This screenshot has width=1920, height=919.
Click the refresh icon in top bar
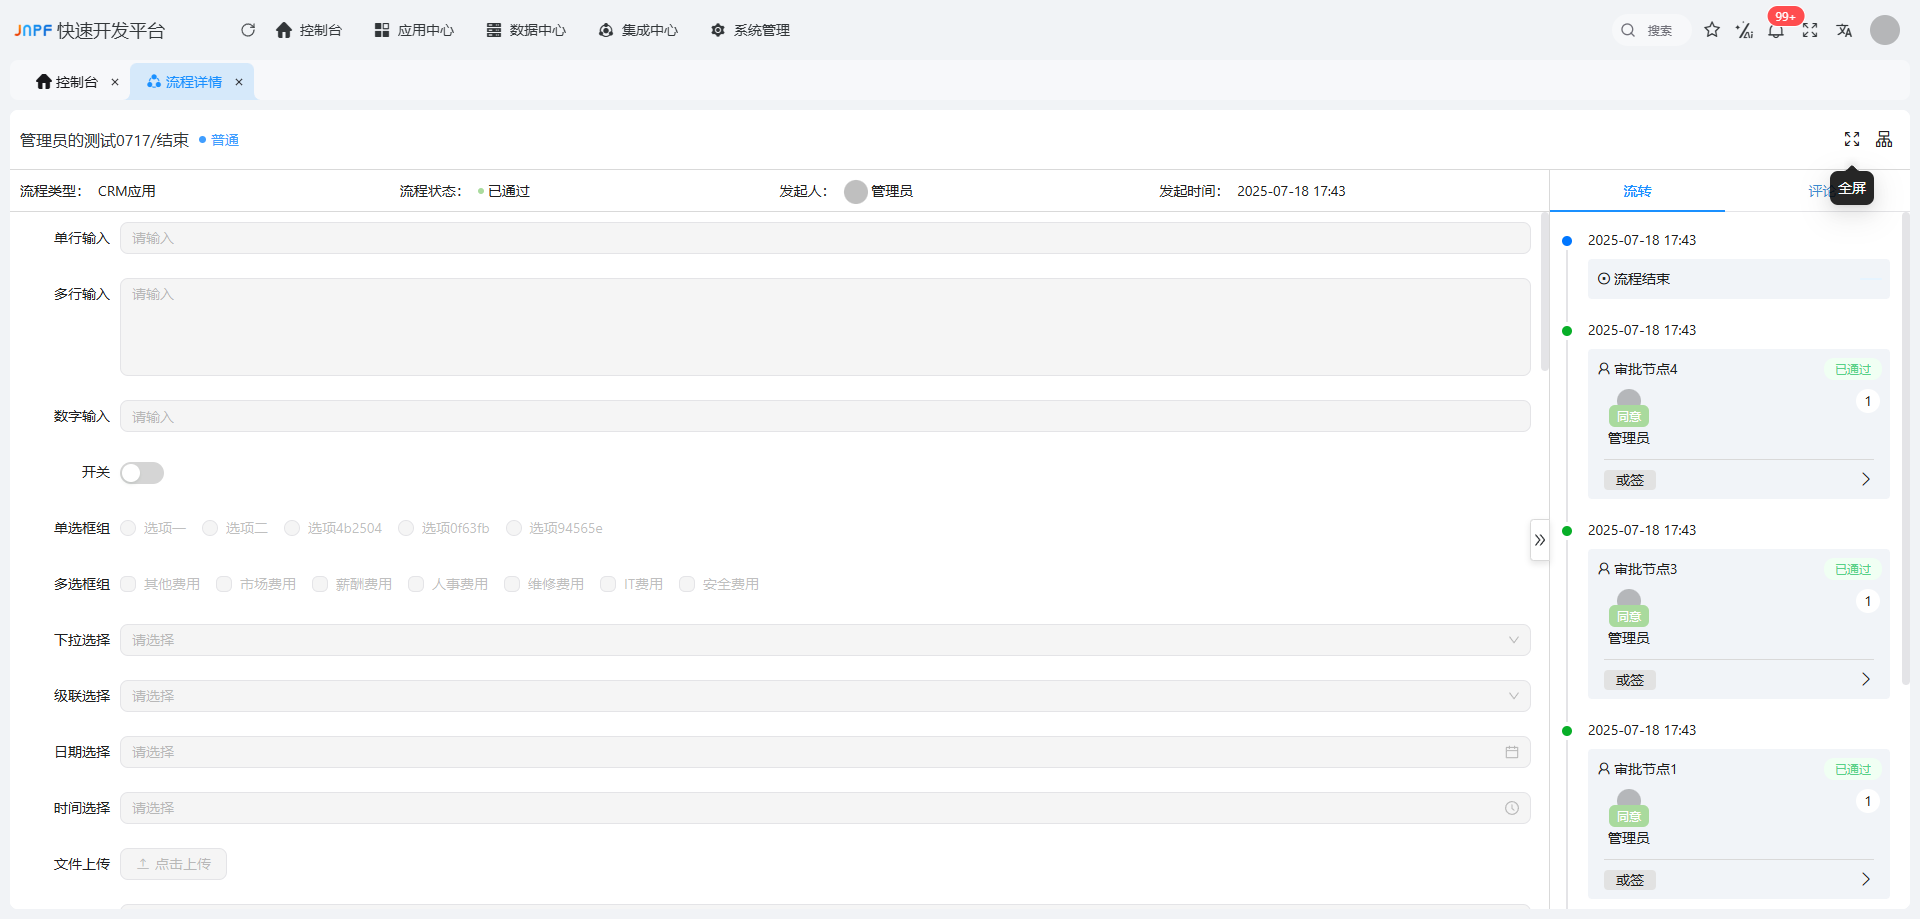[x=248, y=30]
